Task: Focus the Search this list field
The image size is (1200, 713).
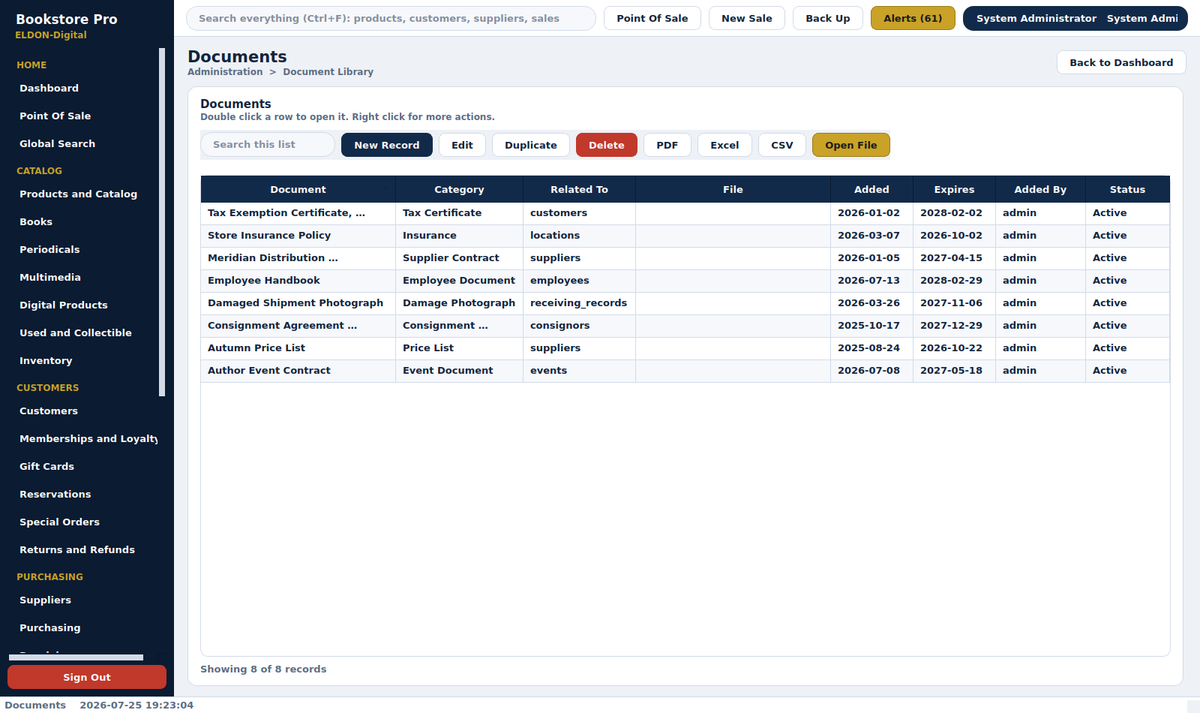Action: click(x=268, y=145)
